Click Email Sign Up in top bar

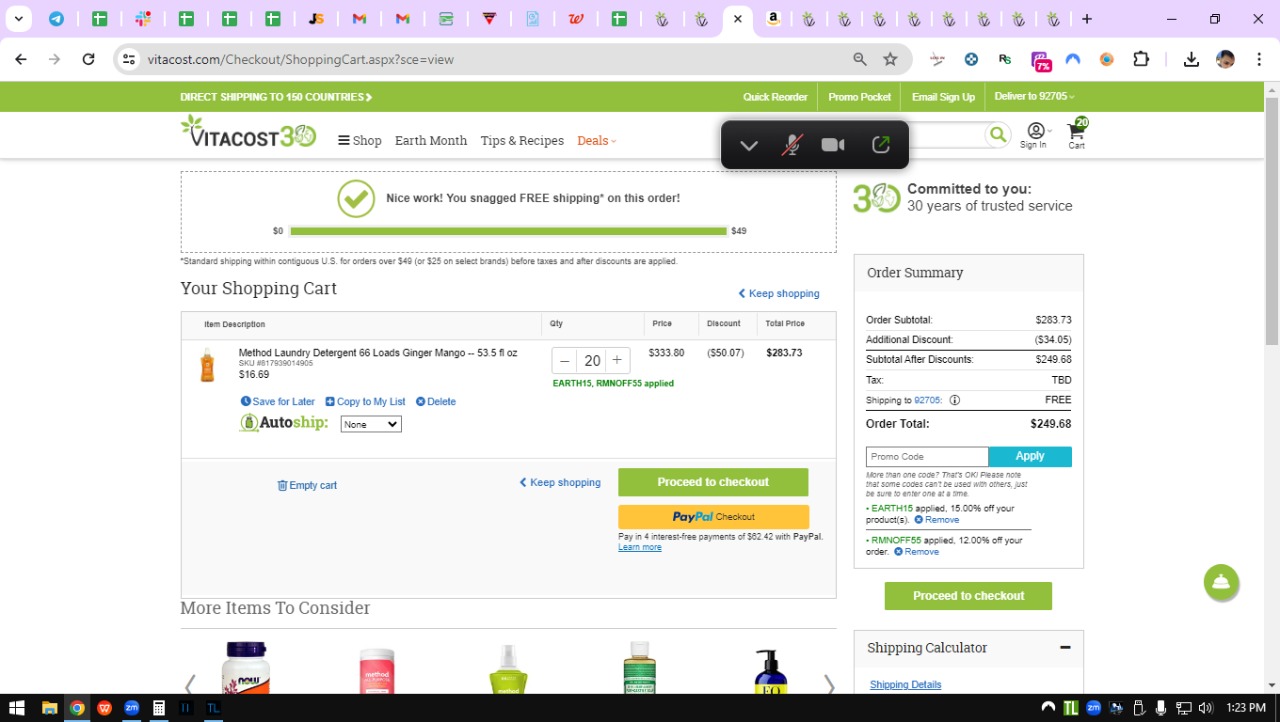tap(943, 97)
